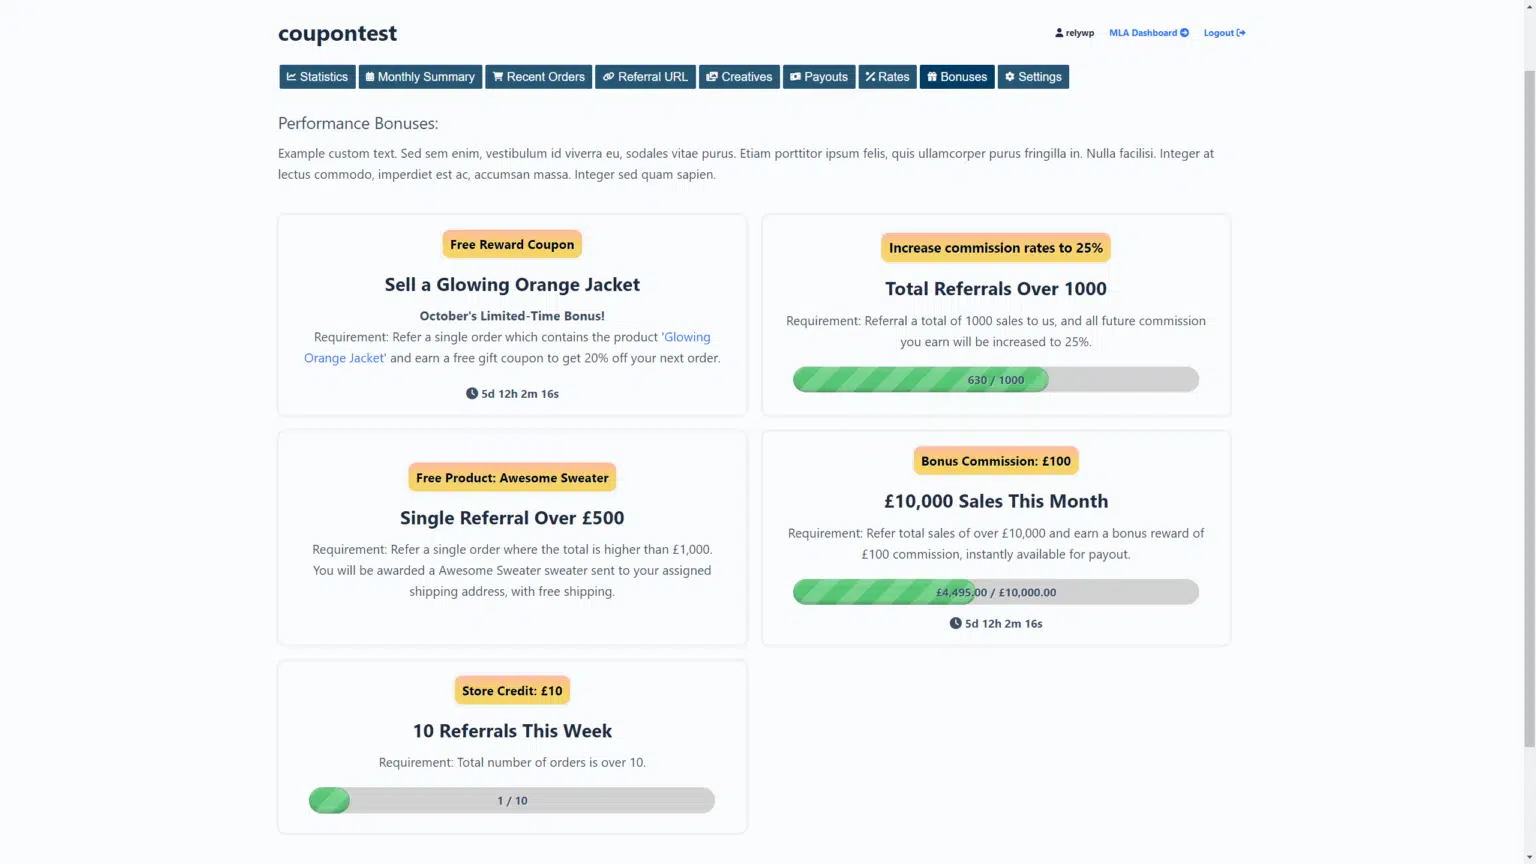Click the percent icon on Rates
The width and height of the screenshot is (1536, 864).
(870, 77)
